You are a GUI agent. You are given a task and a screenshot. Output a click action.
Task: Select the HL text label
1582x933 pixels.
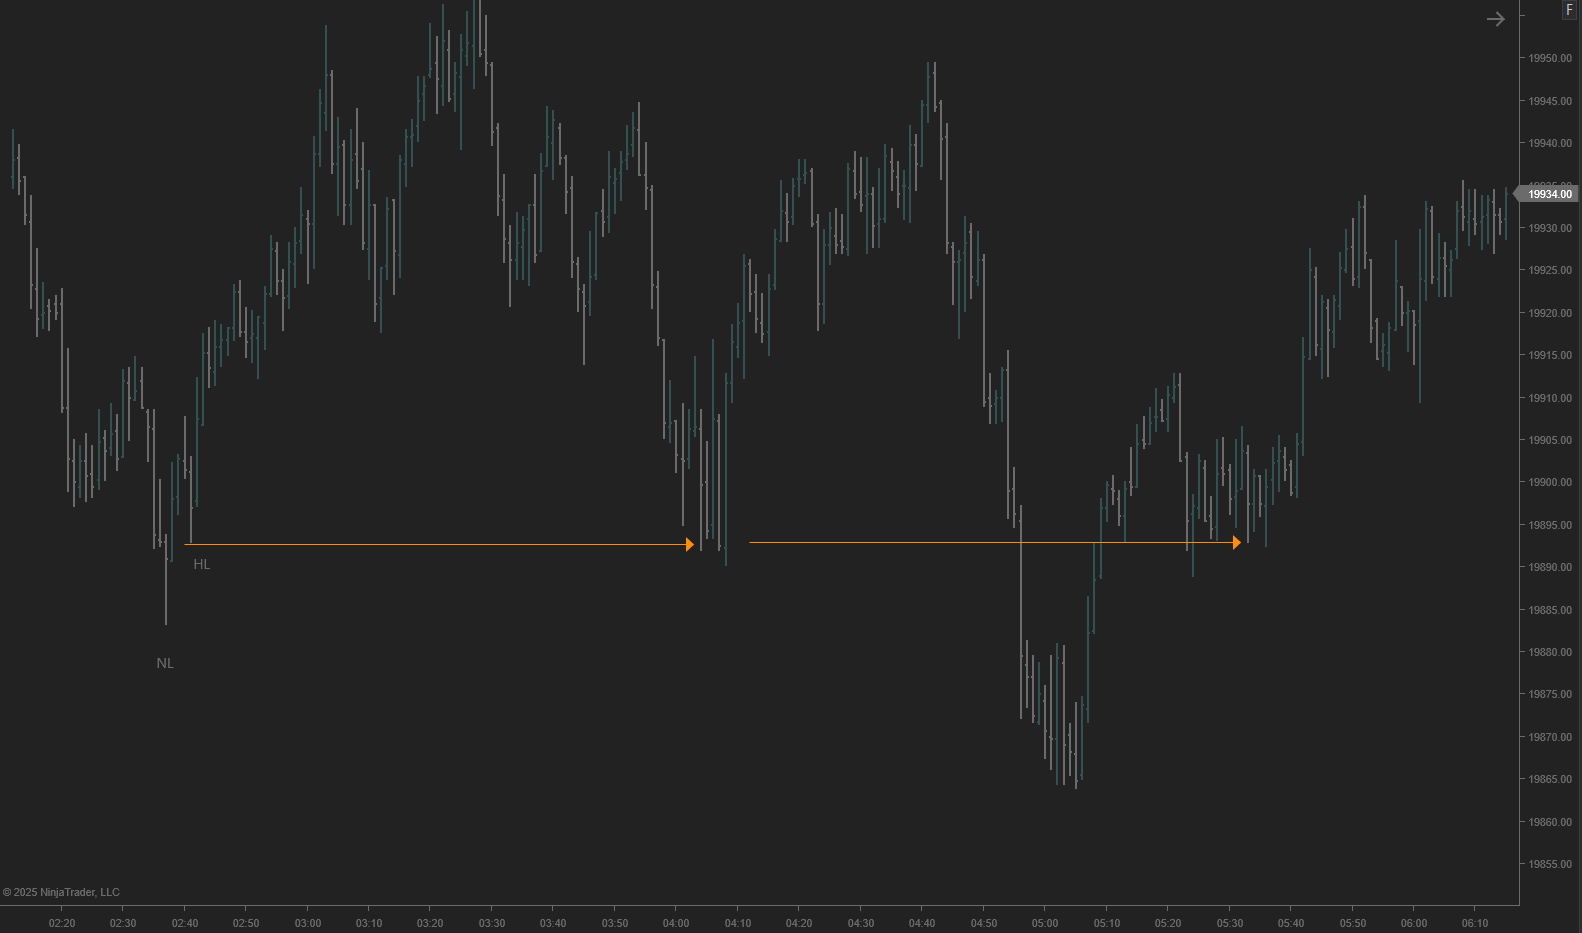pos(202,564)
